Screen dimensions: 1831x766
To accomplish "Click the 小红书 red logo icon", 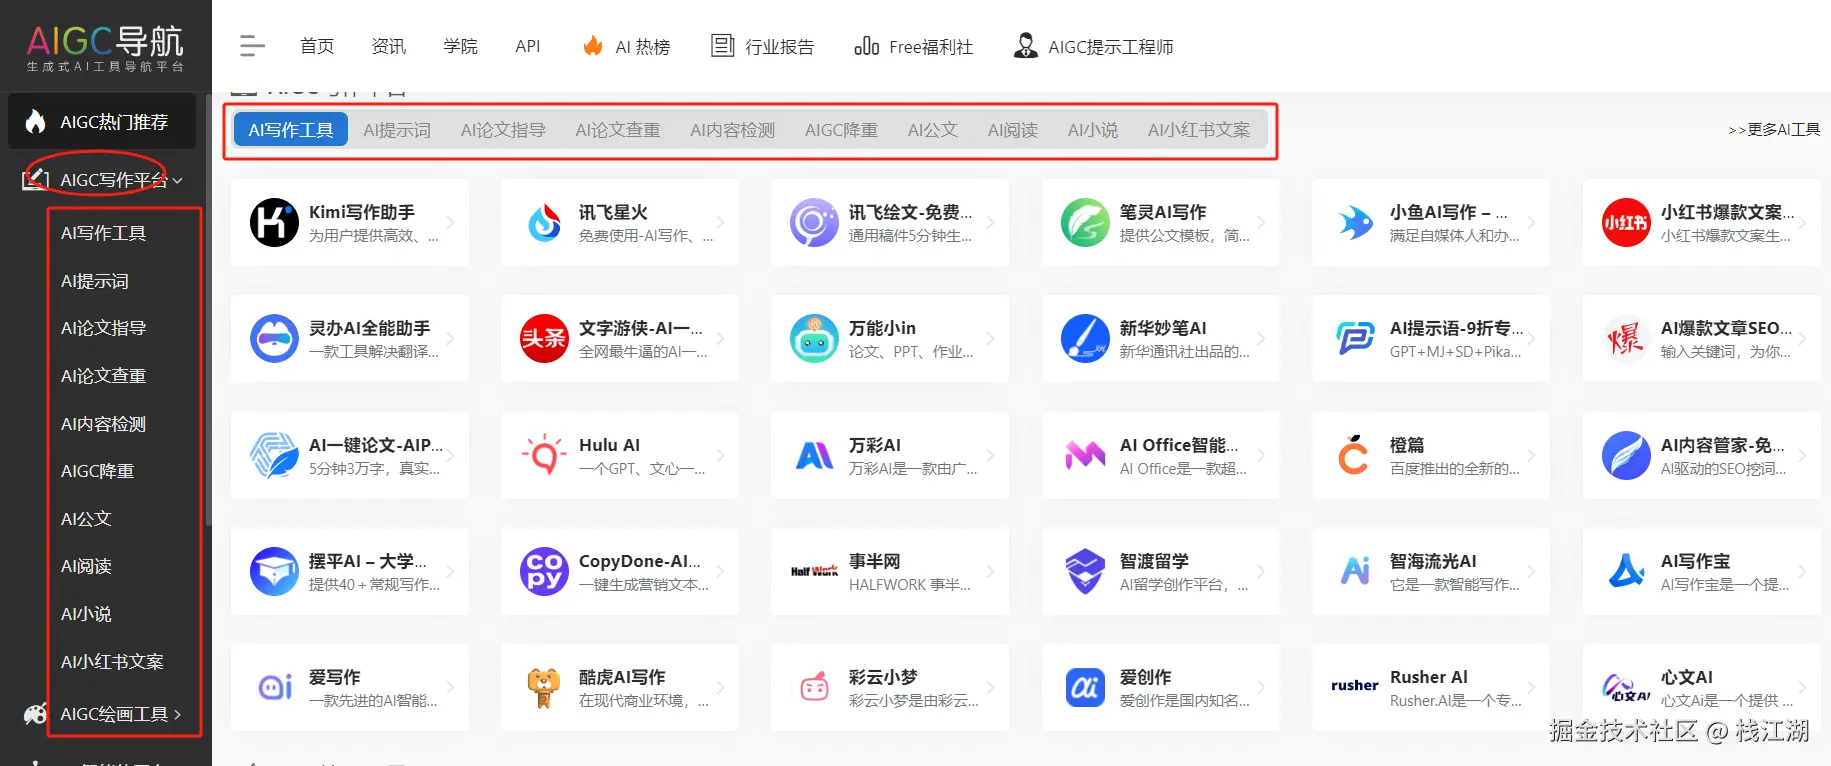I will [x=1626, y=222].
